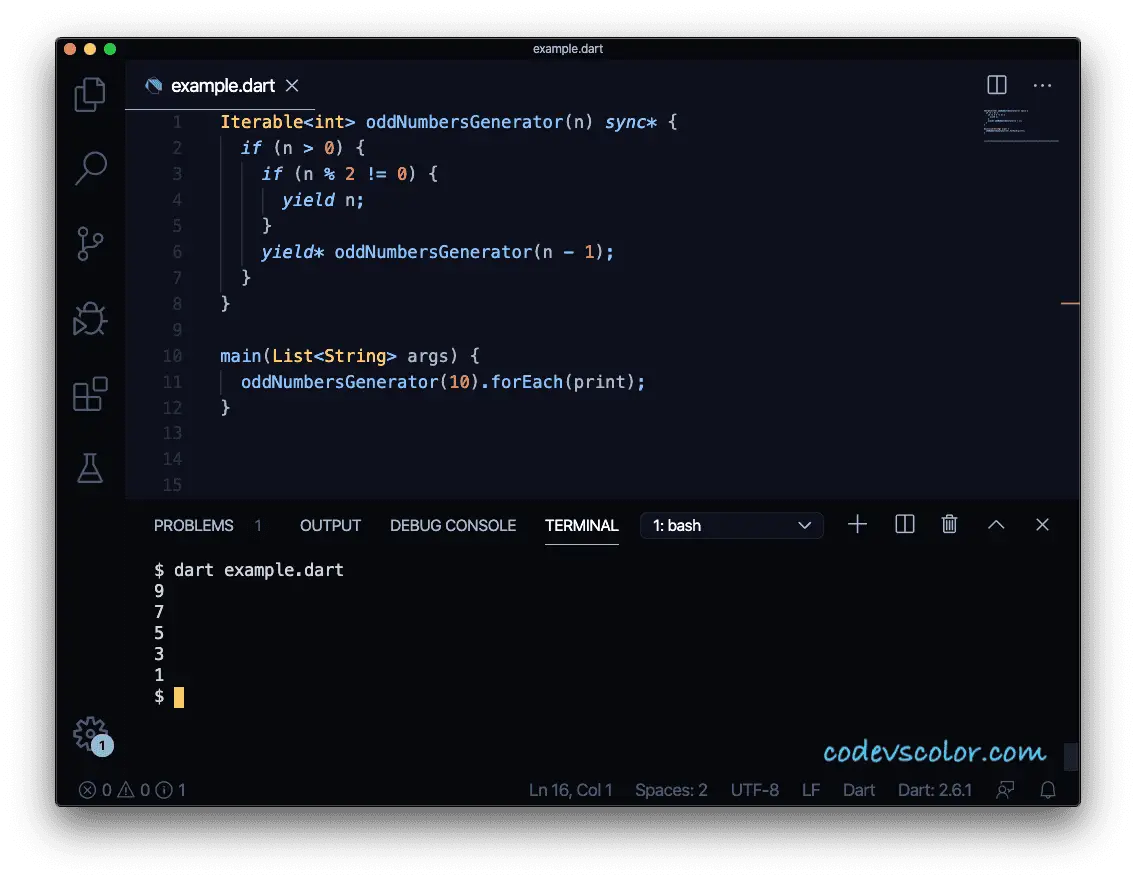Select the example.dart editor tab

[220, 85]
